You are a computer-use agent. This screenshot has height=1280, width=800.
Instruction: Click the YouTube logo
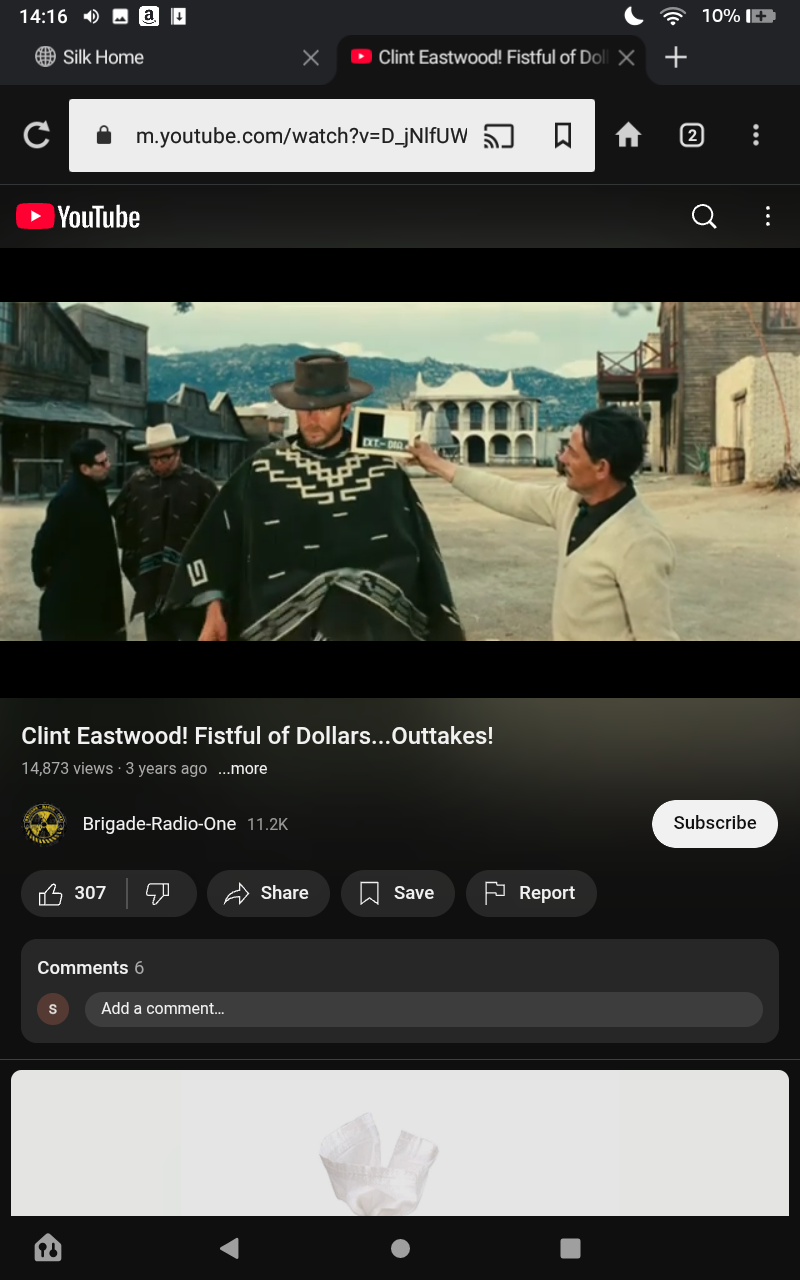click(x=78, y=216)
